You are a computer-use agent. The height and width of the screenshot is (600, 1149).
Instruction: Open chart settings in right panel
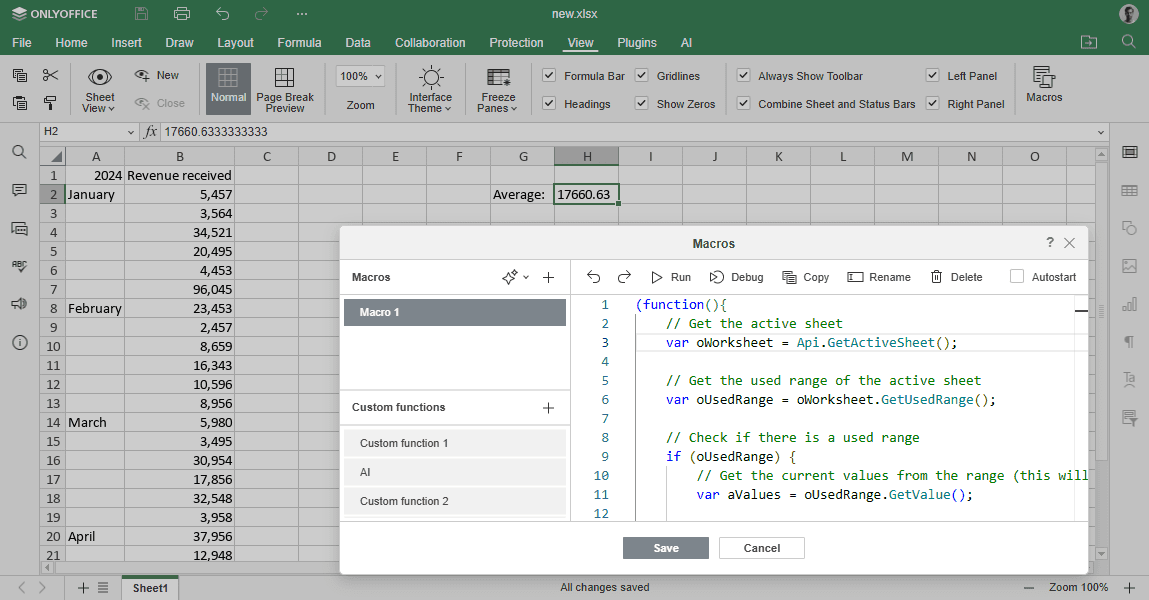point(1129,304)
